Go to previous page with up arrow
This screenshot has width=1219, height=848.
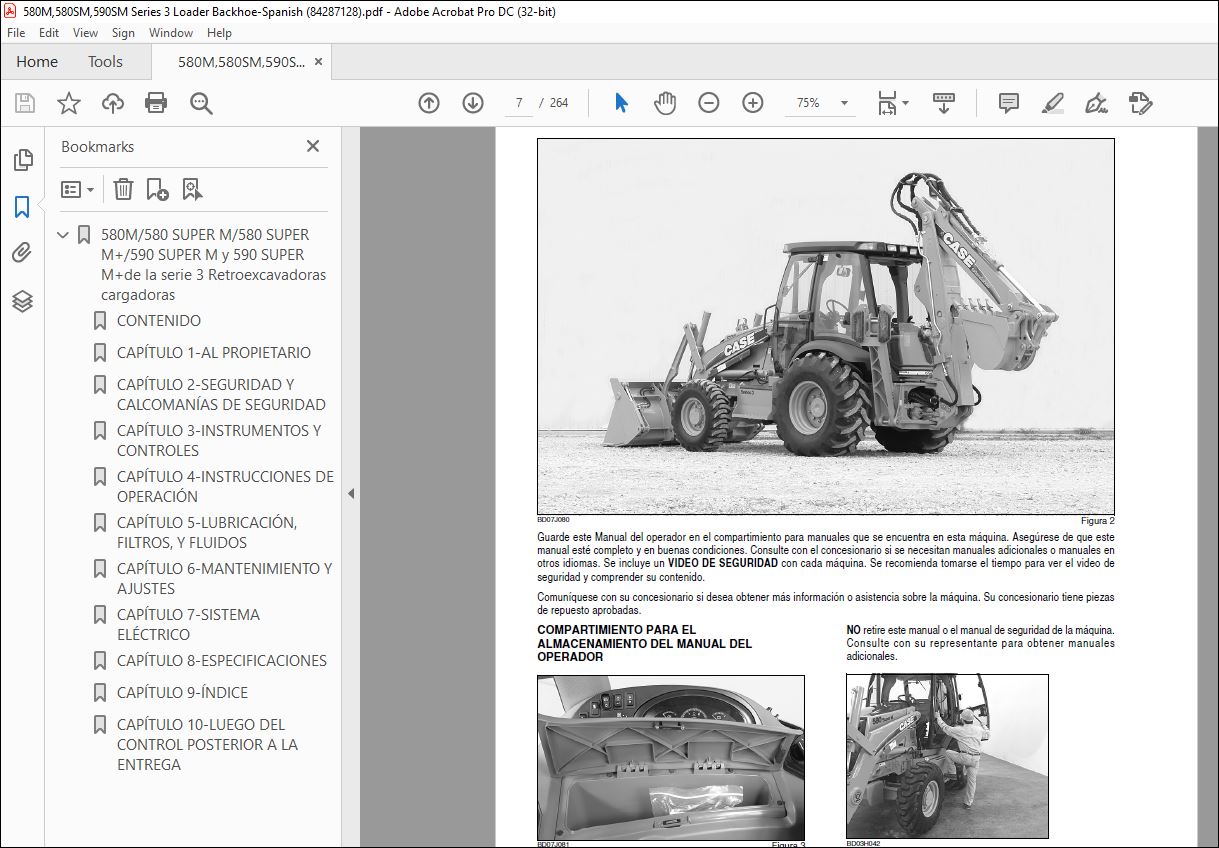pyautogui.click(x=429, y=103)
